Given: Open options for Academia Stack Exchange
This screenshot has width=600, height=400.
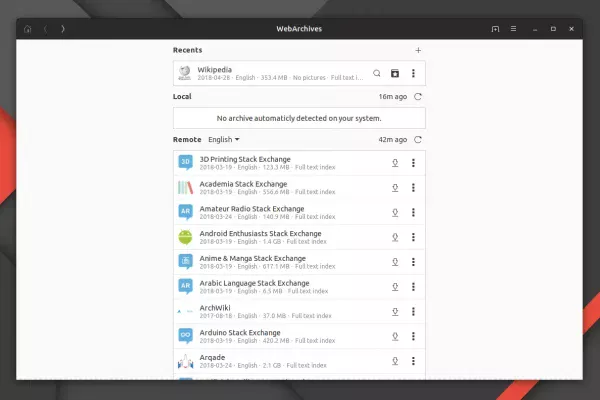Looking at the screenshot, I should [x=413, y=188].
